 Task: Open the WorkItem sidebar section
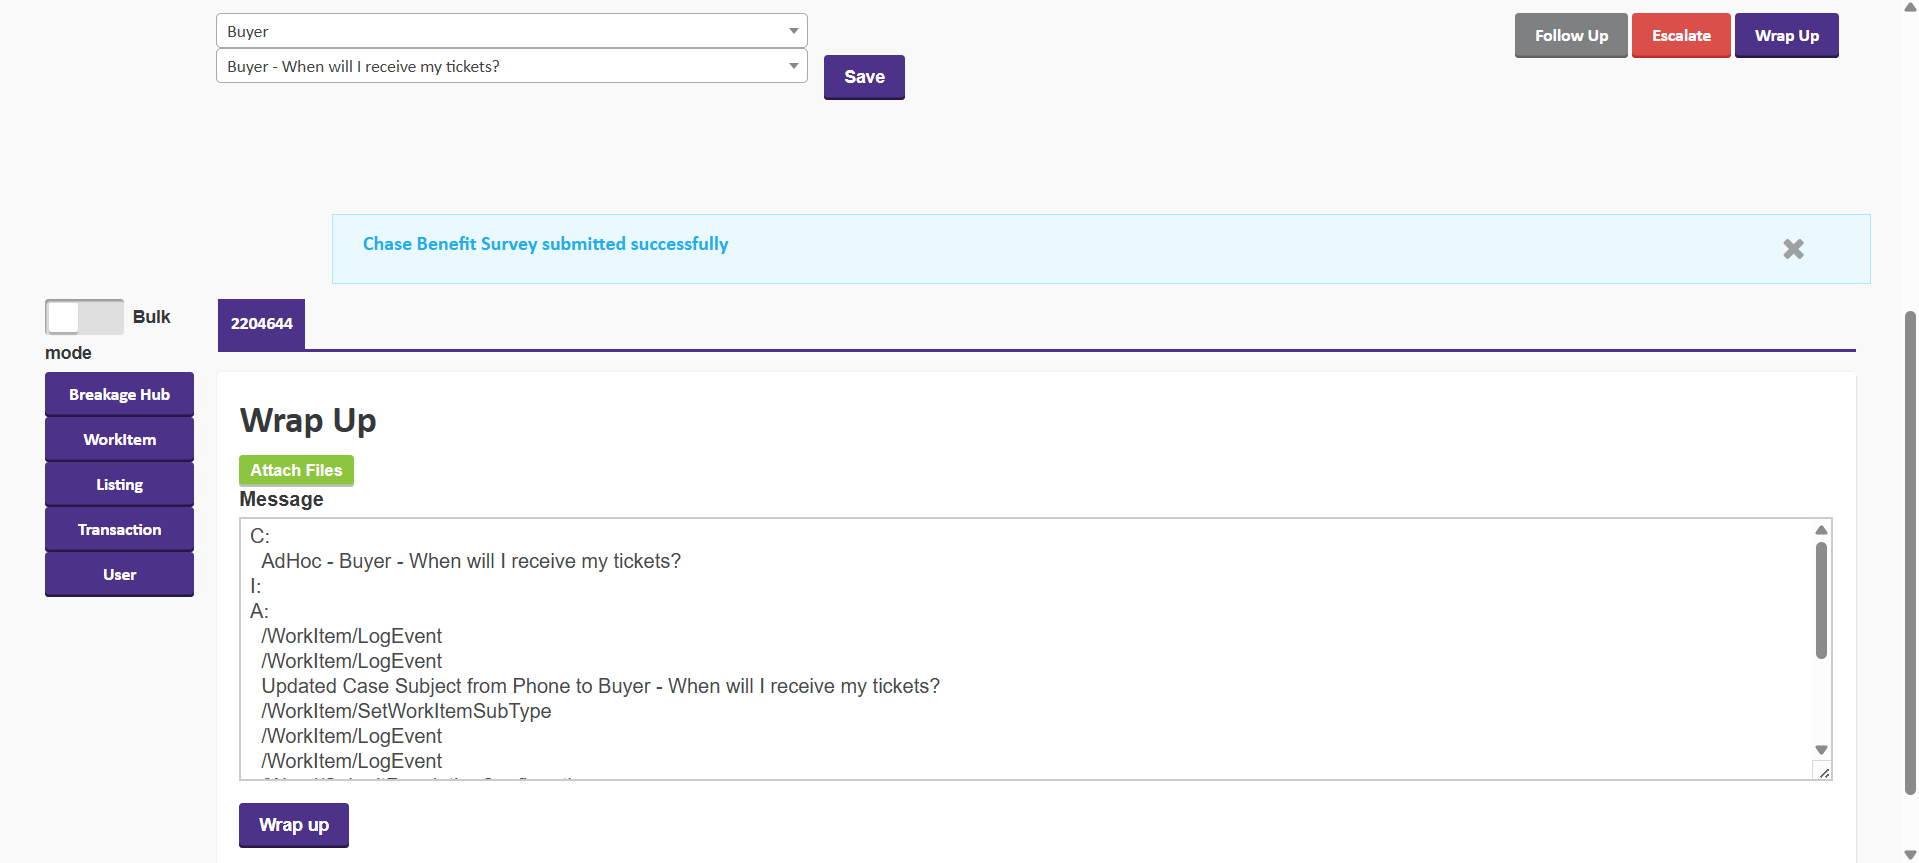119,440
